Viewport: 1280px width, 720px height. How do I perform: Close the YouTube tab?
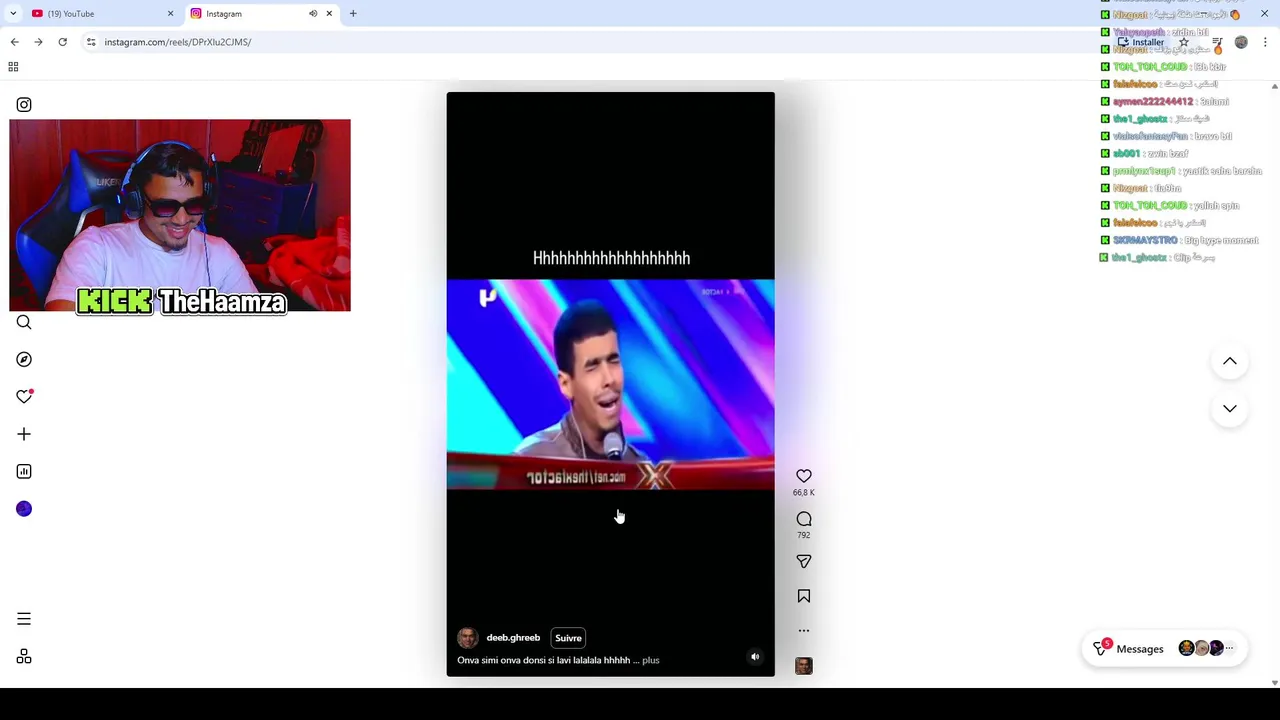(170, 14)
